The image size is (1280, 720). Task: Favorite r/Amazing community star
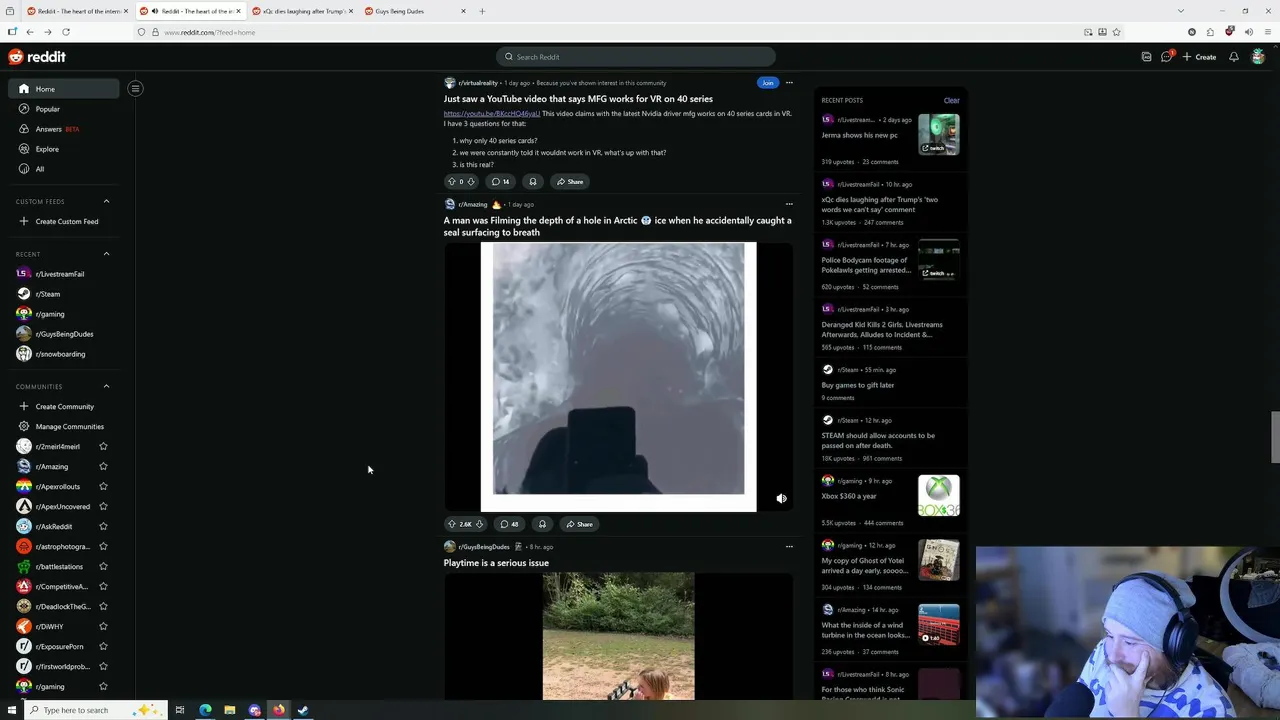click(x=103, y=466)
